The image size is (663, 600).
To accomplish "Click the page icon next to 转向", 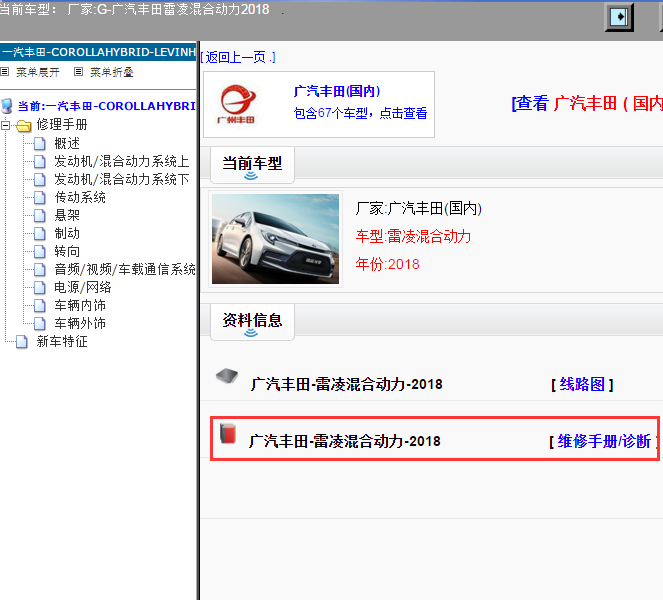I will pyautogui.click(x=40, y=252).
